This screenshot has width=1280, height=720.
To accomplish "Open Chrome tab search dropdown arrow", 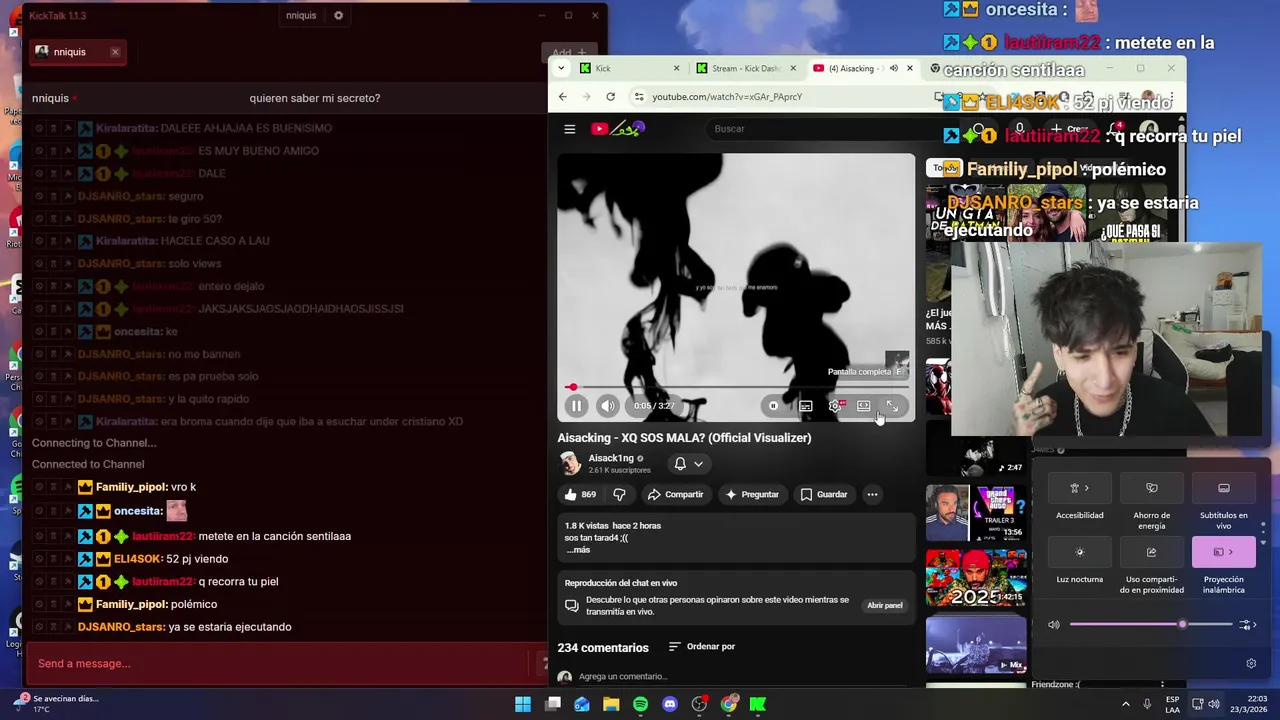I will pyautogui.click(x=561, y=68).
